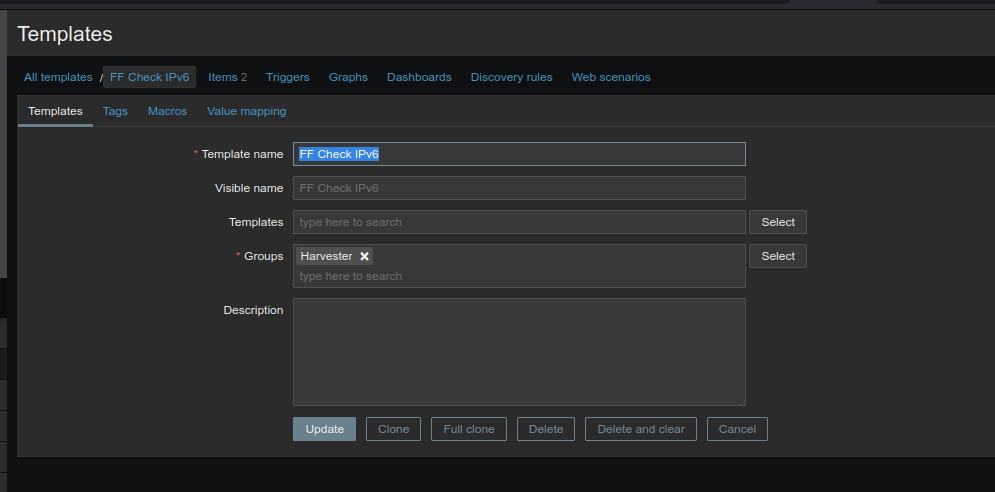Go to the Triggers page
This screenshot has width=995, height=492.
(x=287, y=77)
